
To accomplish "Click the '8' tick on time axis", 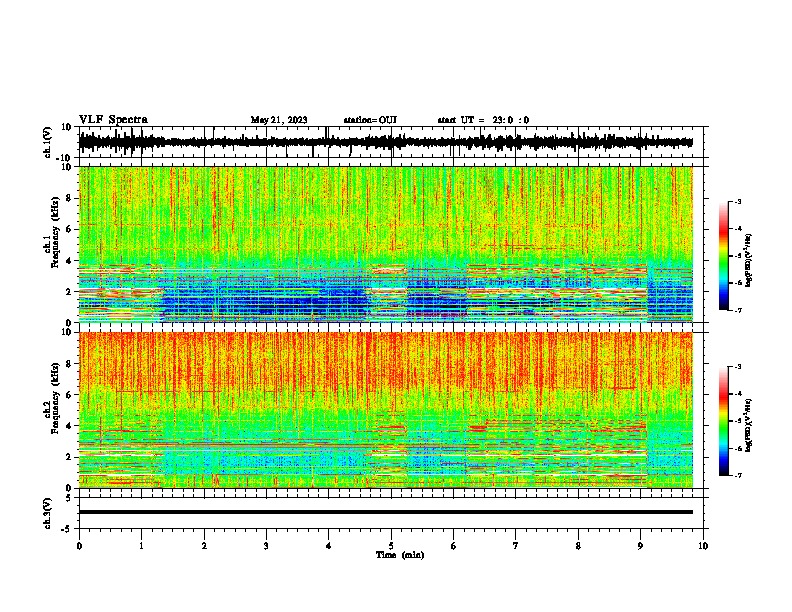I will (578, 546).
